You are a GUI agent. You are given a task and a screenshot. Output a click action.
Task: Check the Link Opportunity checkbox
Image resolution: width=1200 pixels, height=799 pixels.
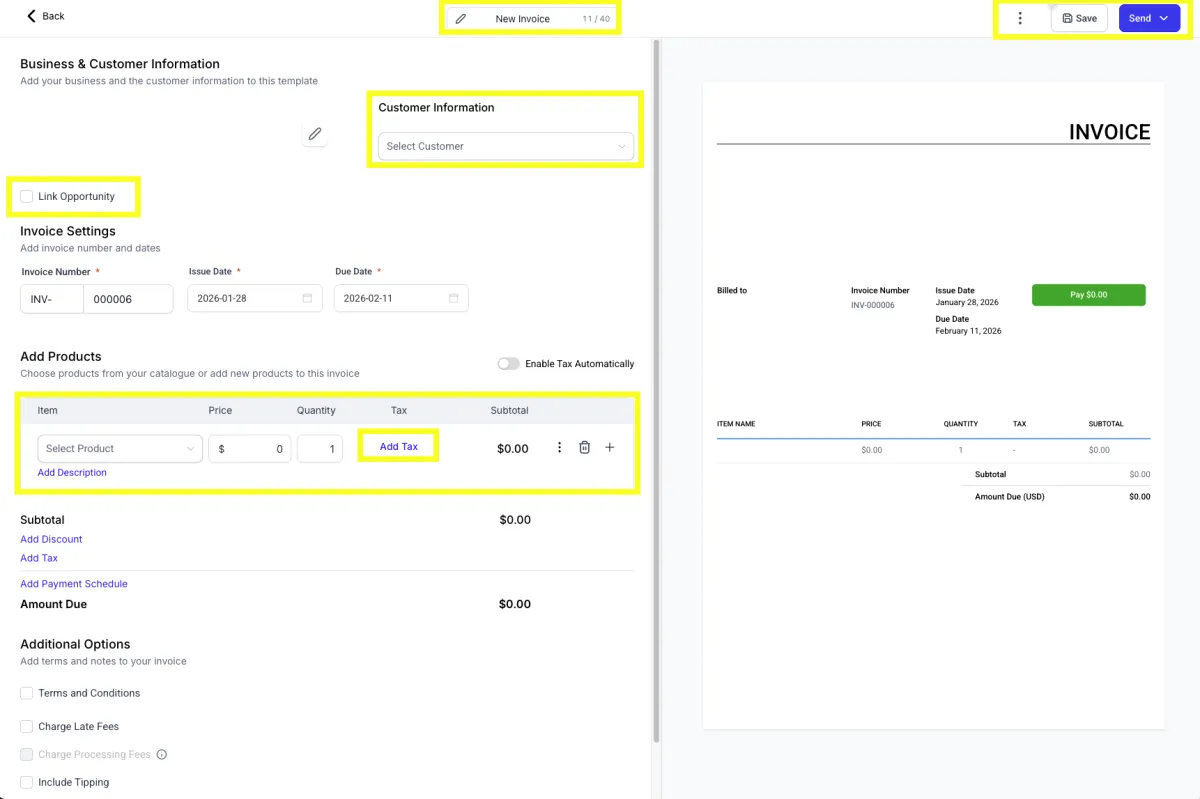(27, 197)
